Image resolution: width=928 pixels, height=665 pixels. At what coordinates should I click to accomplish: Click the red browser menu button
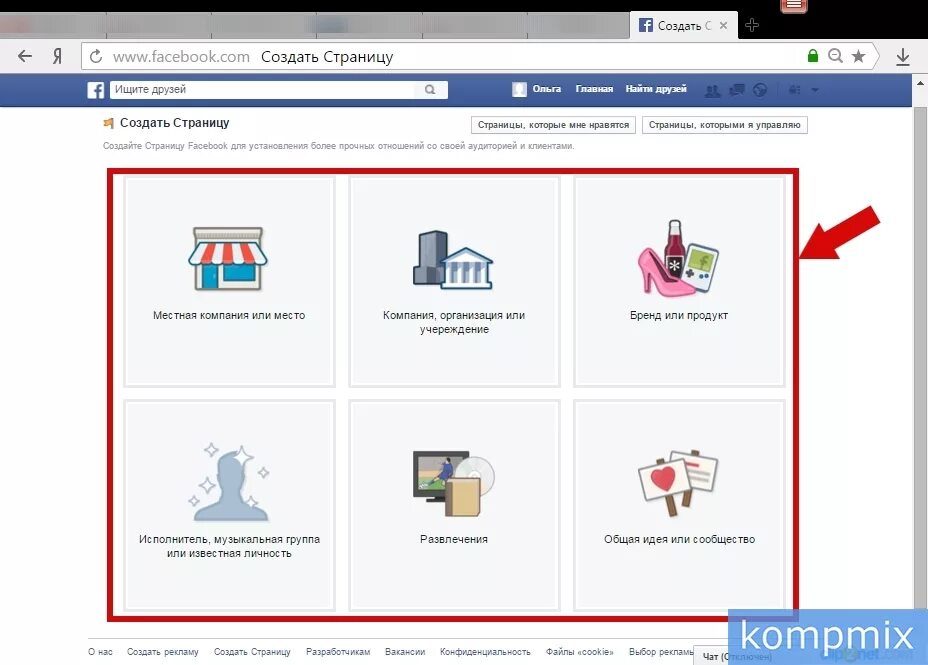click(x=794, y=5)
